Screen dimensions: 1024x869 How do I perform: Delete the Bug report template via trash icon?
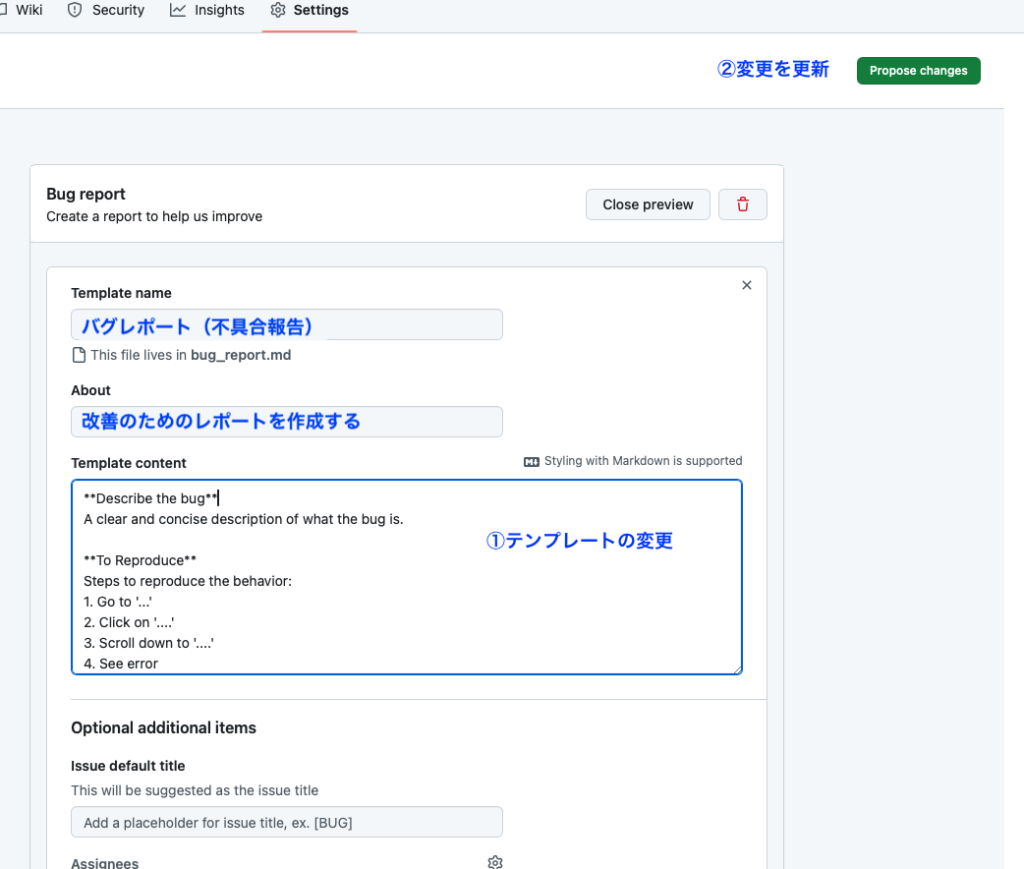pos(742,203)
